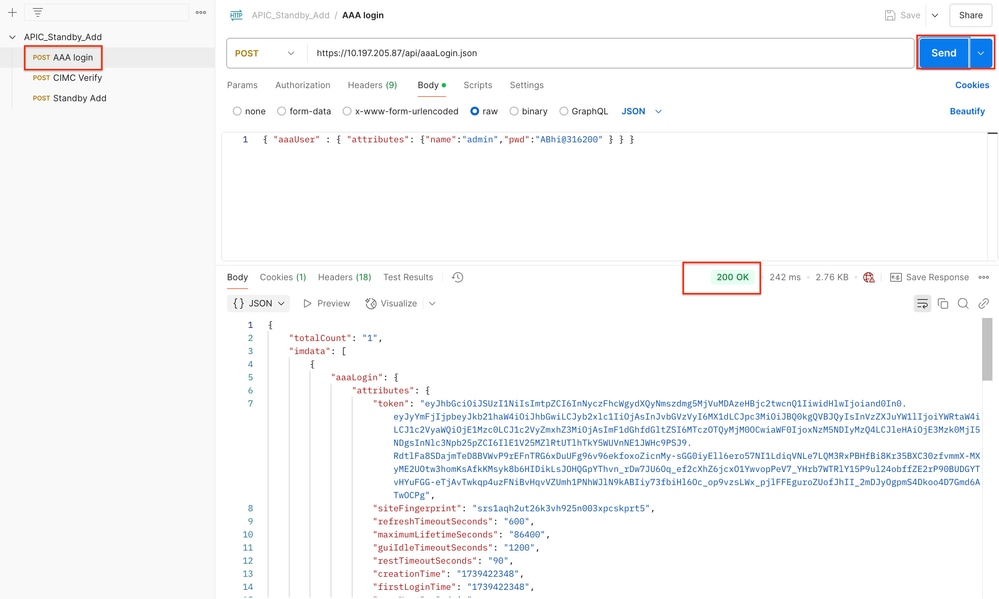Image resolution: width=999 pixels, height=599 pixels.
Task: Switch to the Params tab
Action: point(242,85)
